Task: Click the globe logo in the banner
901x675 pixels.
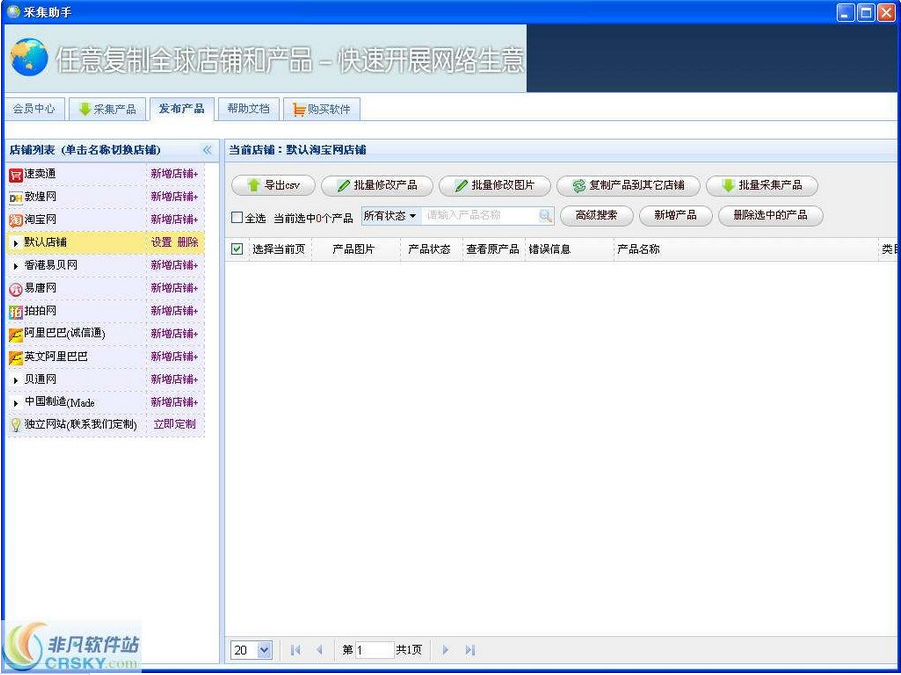Action: point(27,58)
